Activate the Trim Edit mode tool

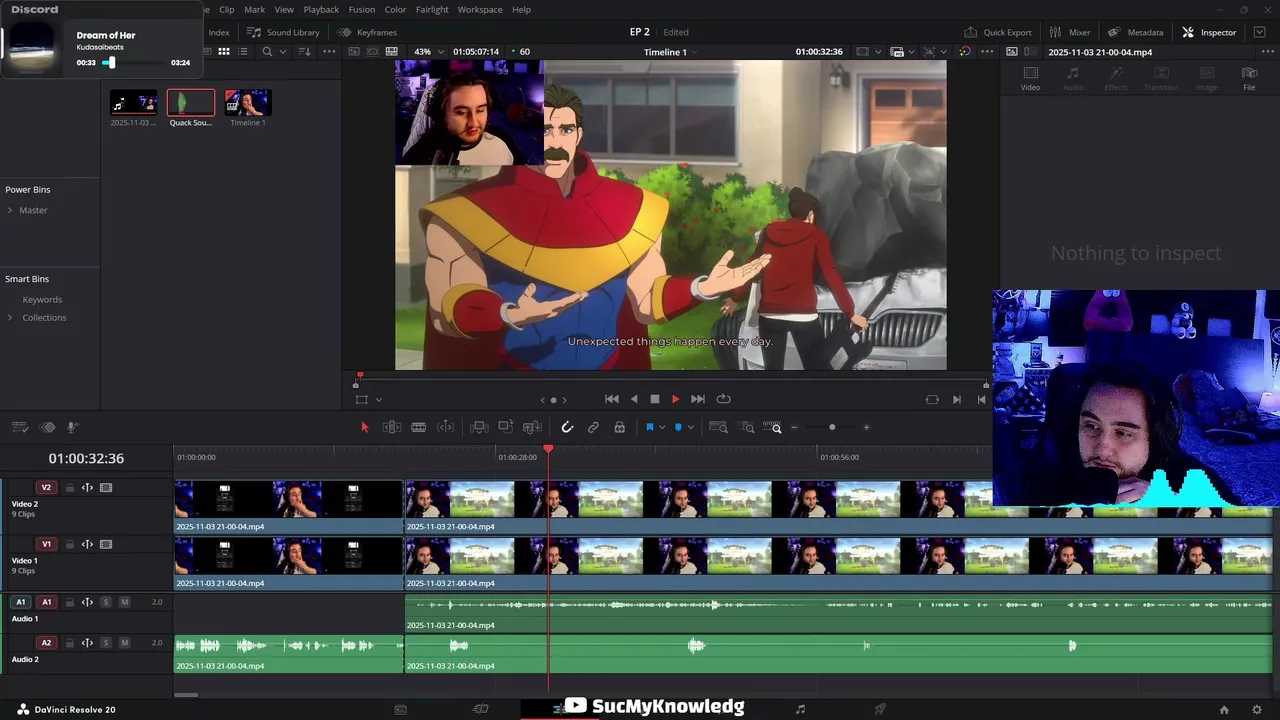tap(392, 427)
